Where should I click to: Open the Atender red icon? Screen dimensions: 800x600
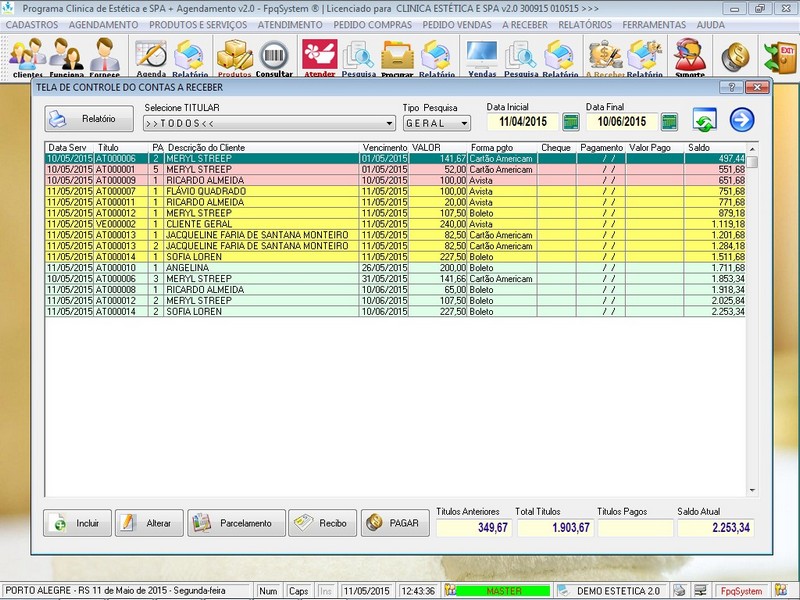click(320, 57)
